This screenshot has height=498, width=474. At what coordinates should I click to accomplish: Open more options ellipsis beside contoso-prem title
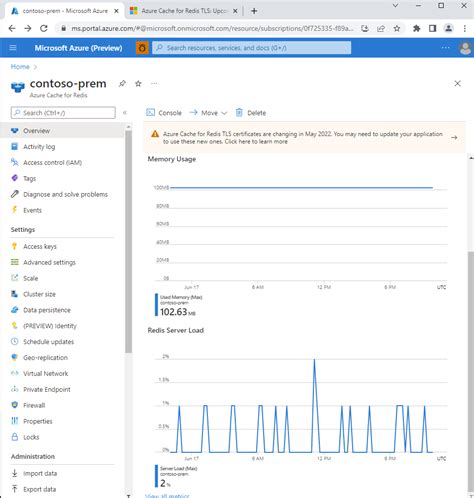154,83
